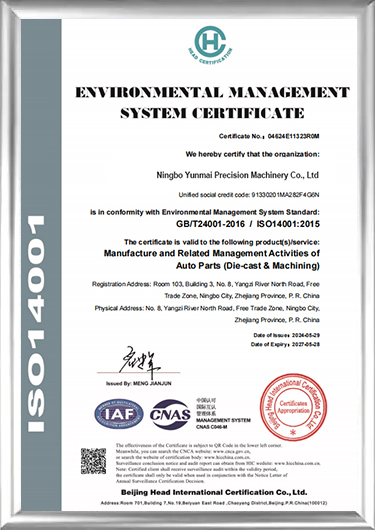Click the GB/T24001-2016 / ISO14001:2015 standard text

pos(248,224)
